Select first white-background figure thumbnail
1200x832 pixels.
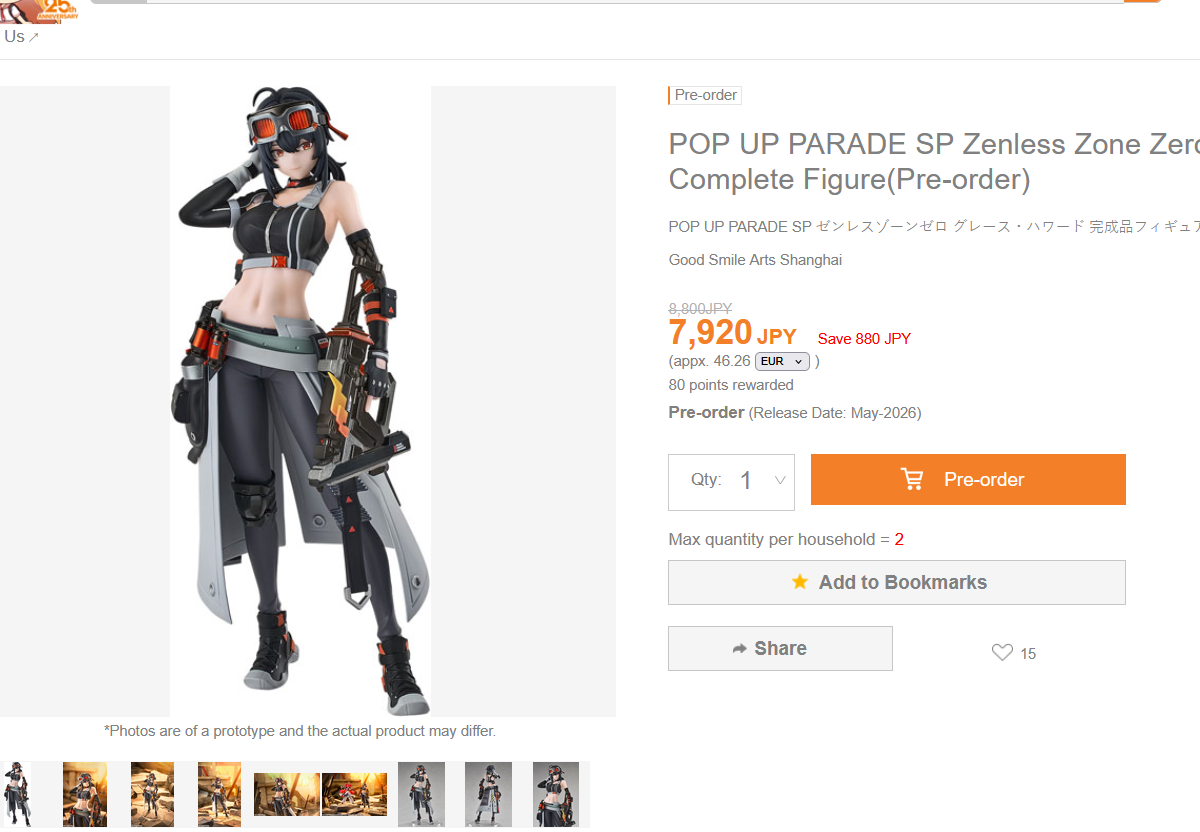click(16, 794)
